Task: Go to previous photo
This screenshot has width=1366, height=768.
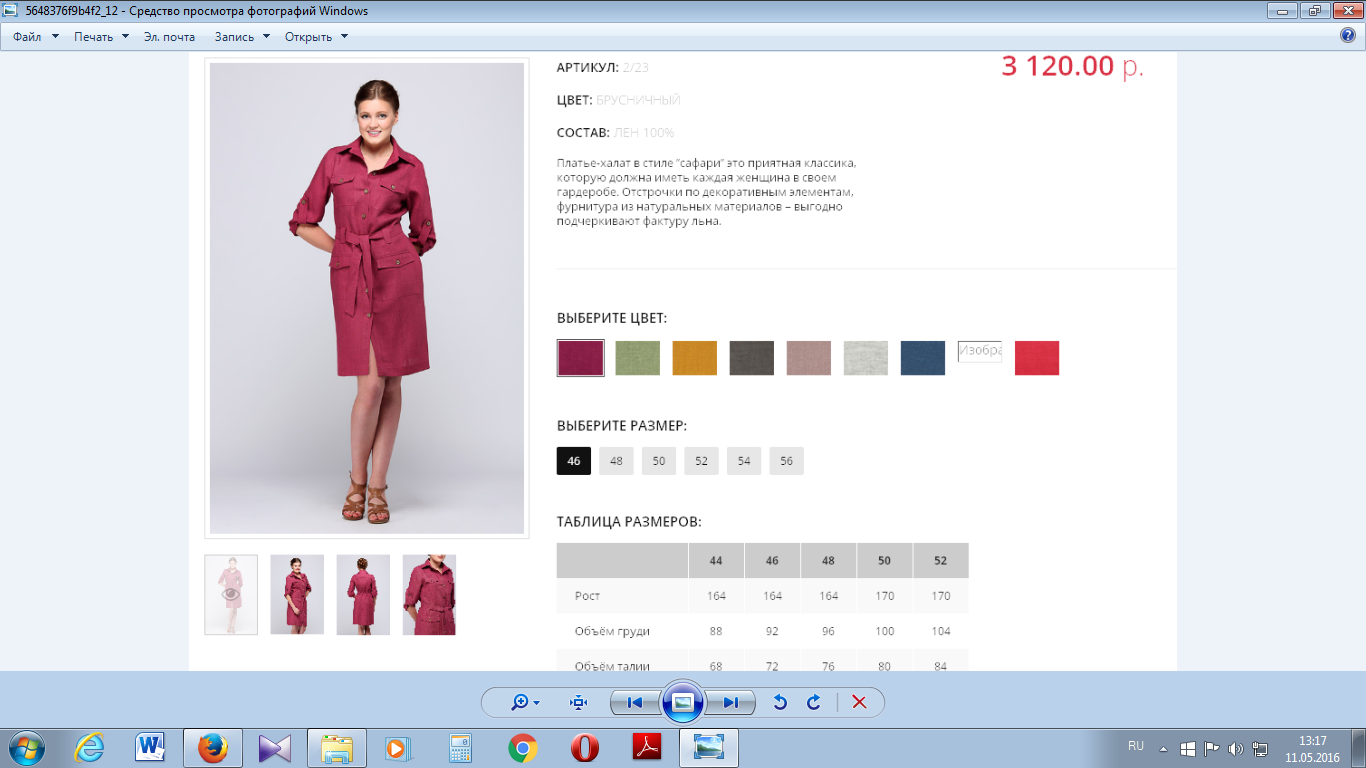Action: coord(634,702)
